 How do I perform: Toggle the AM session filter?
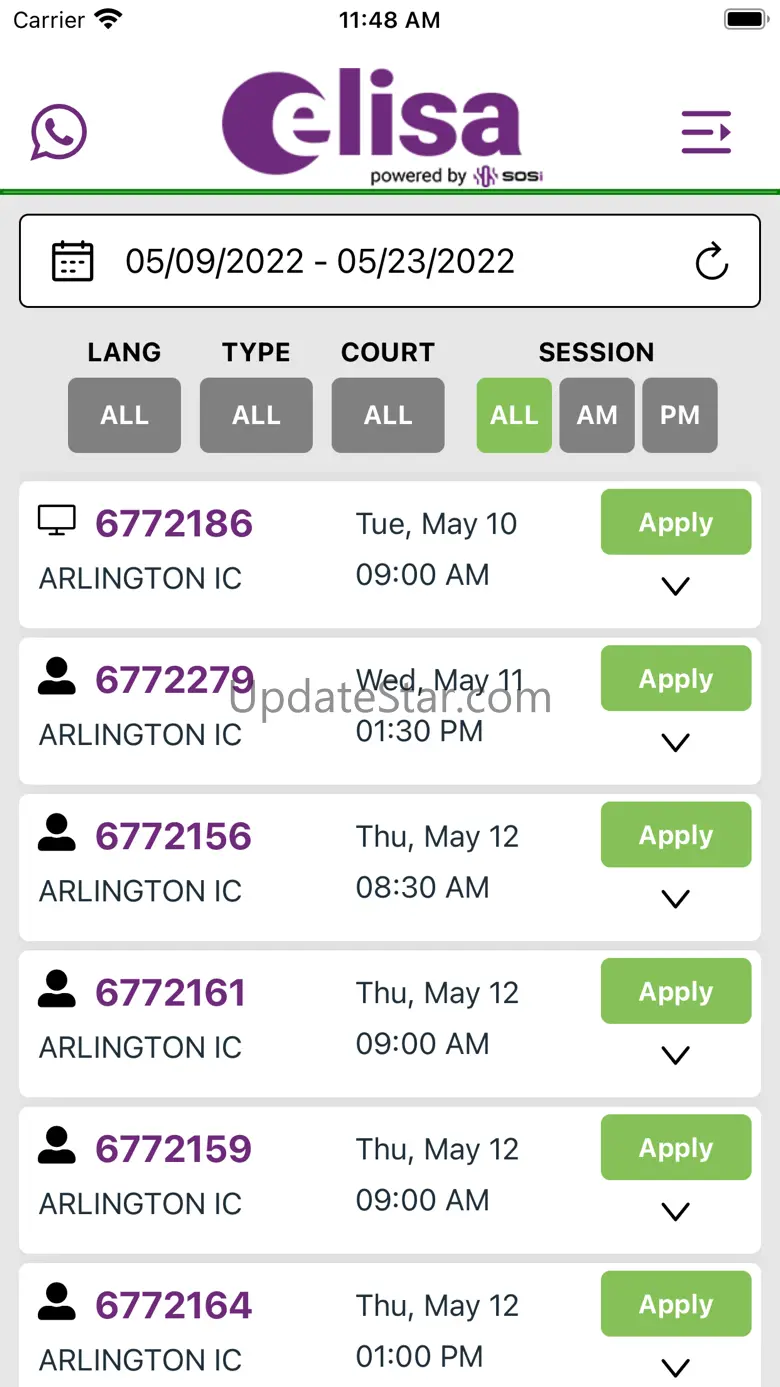click(x=597, y=415)
